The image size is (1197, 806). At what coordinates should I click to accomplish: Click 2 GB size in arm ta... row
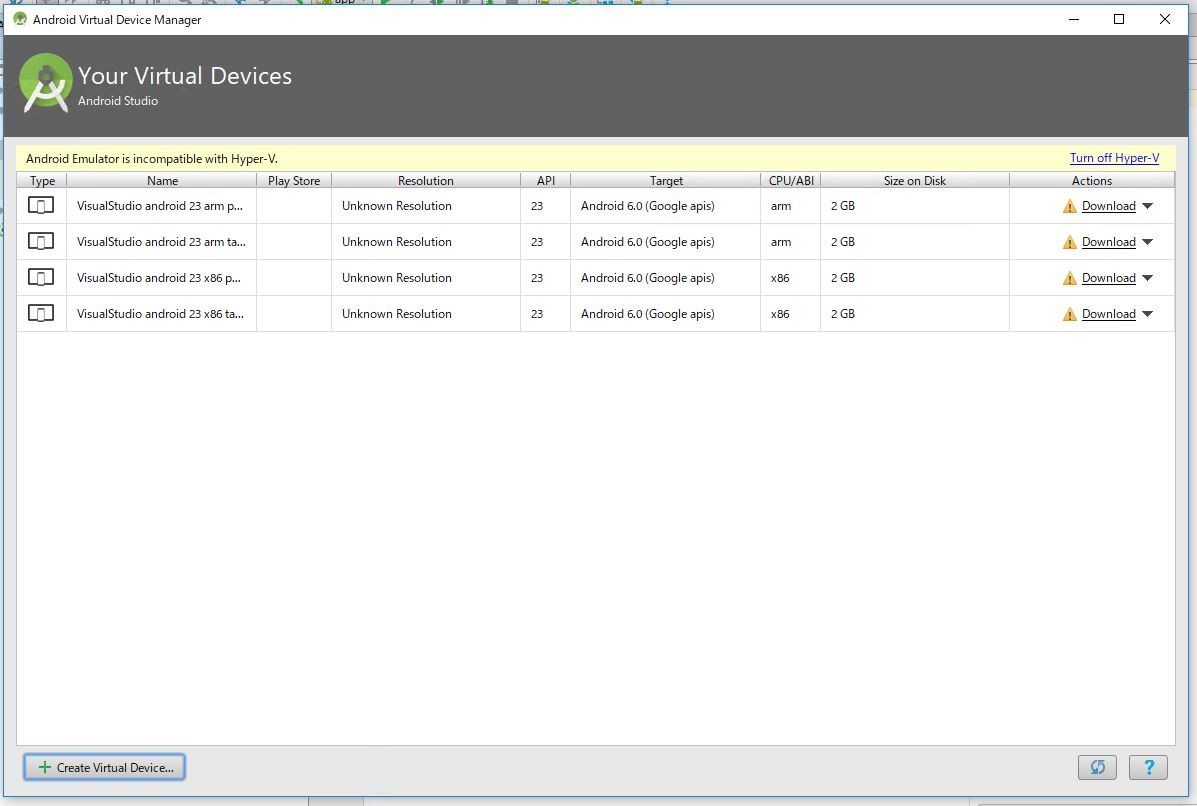842,242
